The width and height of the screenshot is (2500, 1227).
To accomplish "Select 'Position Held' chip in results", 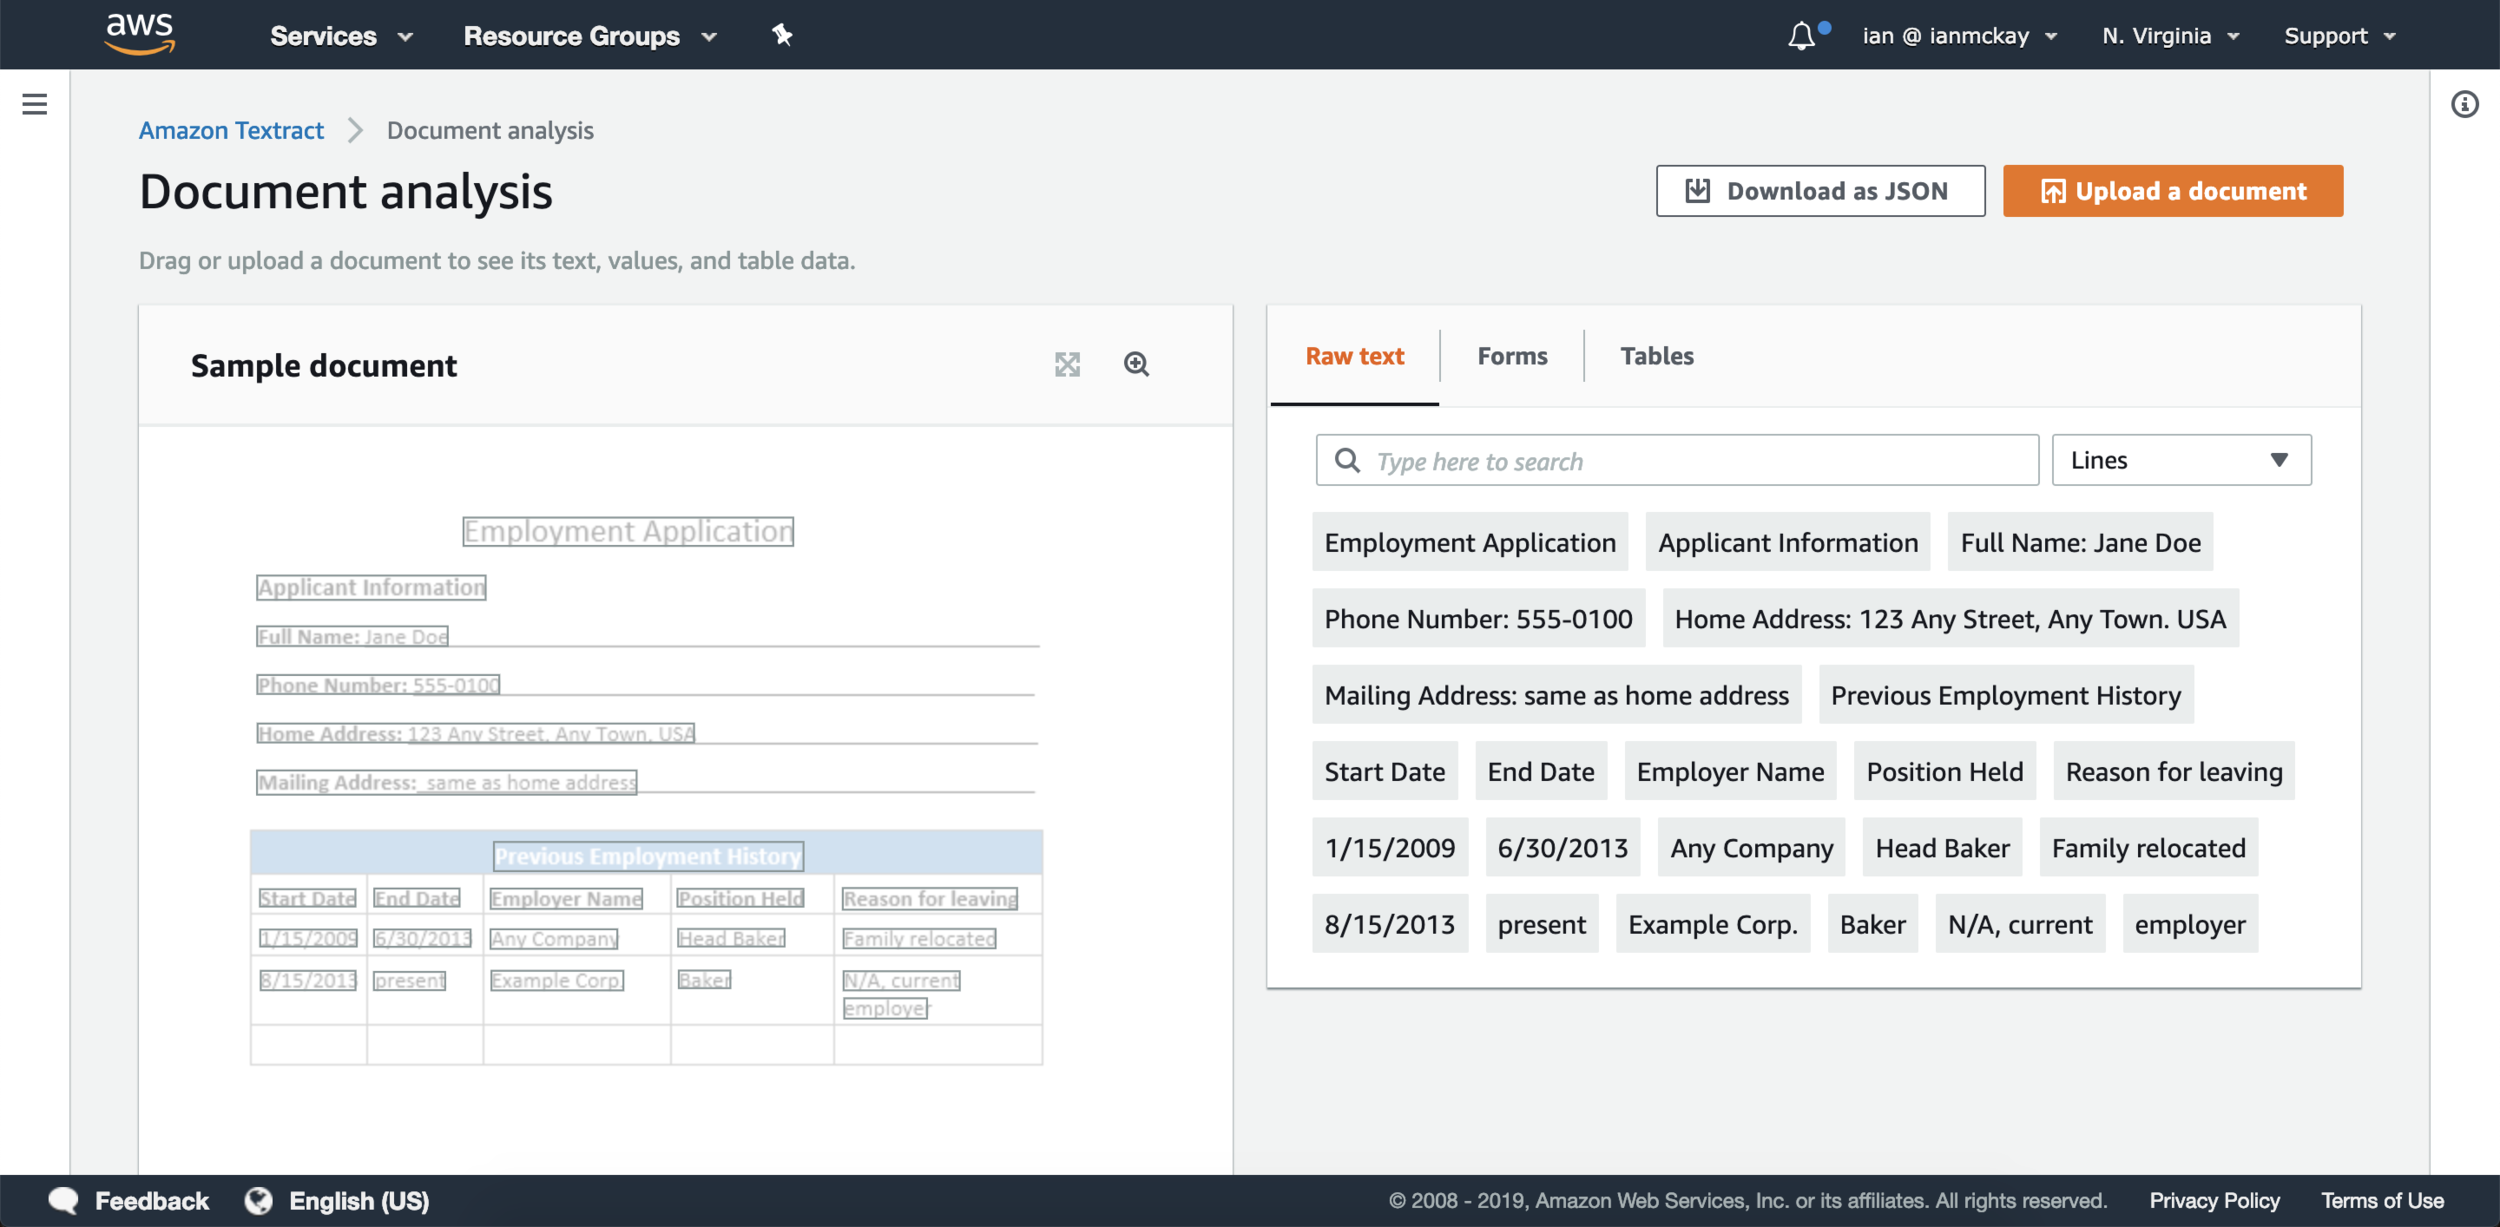I will pos(1944,771).
